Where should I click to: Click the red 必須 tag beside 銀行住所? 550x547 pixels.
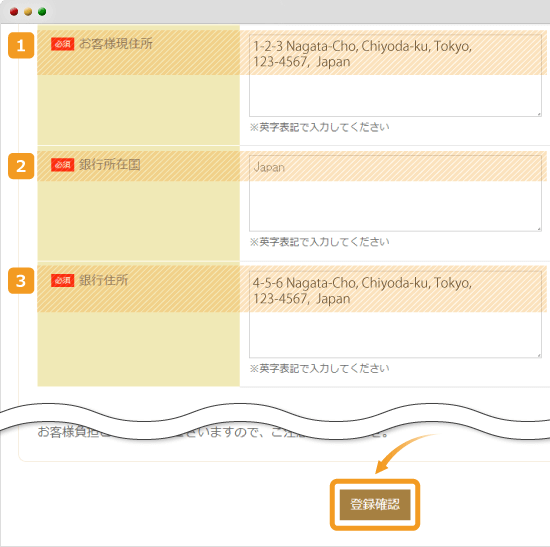tap(62, 280)
